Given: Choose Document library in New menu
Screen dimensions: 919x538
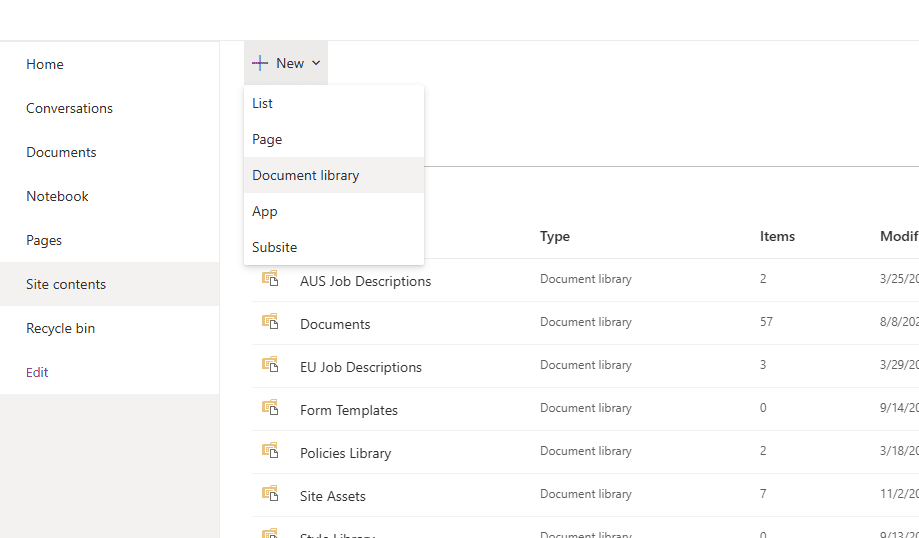Looking at the screenshot, I should coord(306,175).
